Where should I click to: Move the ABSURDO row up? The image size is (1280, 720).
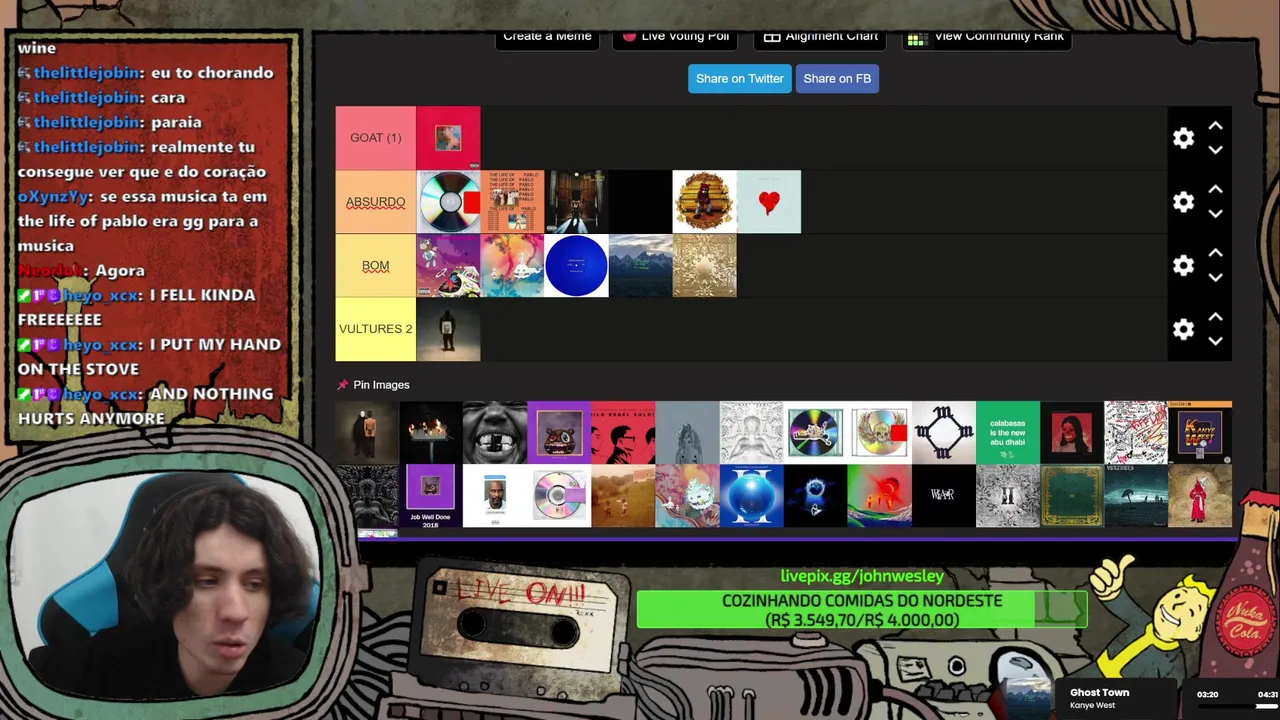click(x=1215, y=190)
